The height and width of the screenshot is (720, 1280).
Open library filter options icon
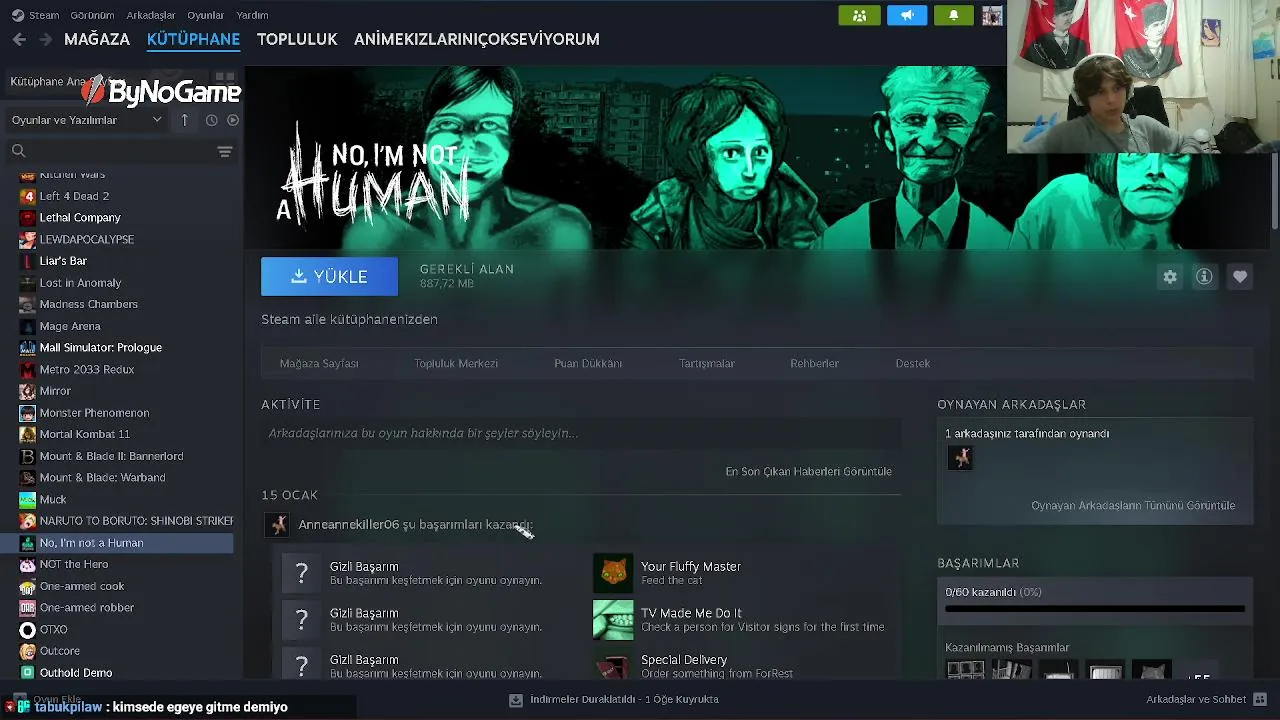pos(224,151)
